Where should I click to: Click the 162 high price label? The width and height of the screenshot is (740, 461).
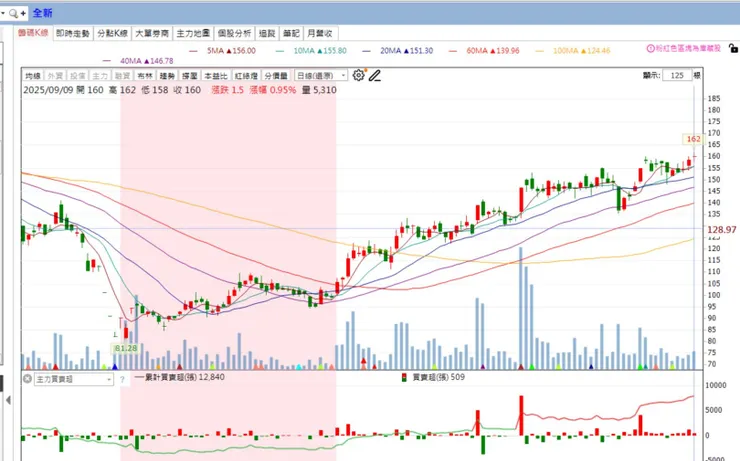click(693, 139)
